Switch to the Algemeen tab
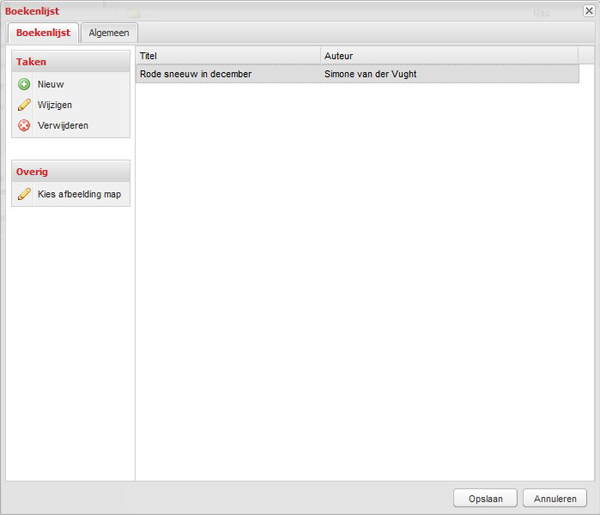Viewport: 600px width, 515px height. click(109, 33)
